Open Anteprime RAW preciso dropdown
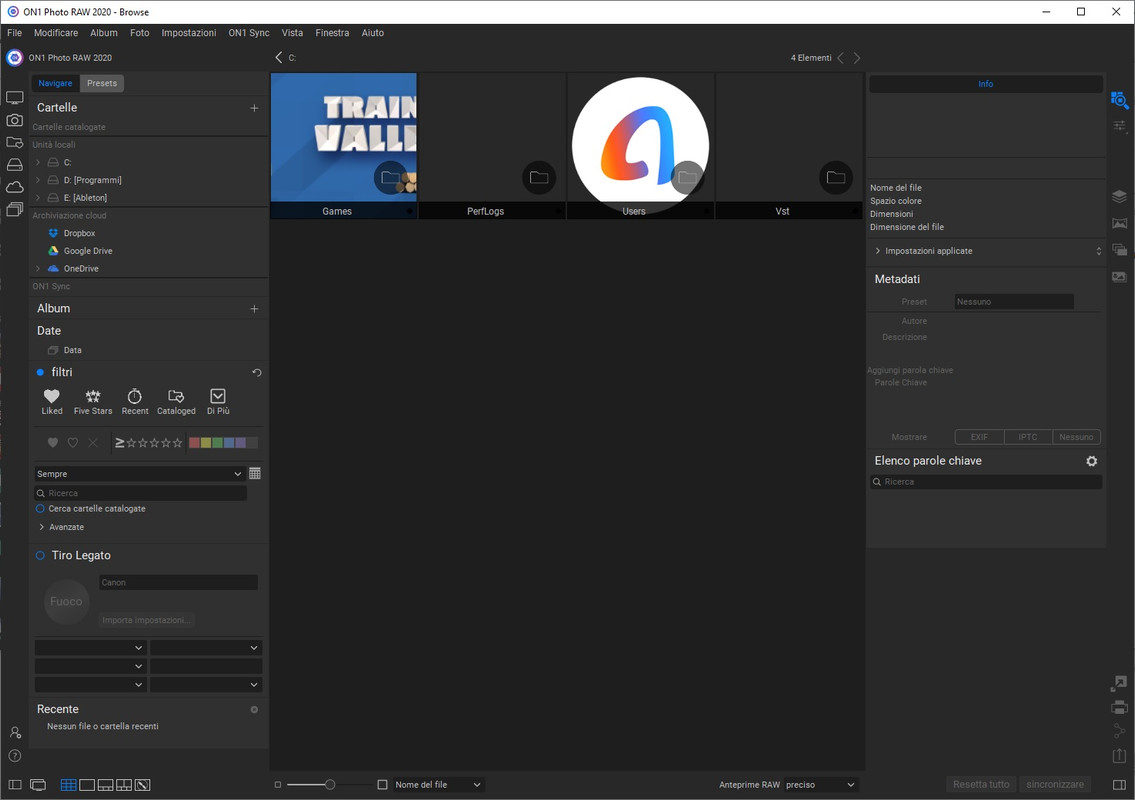This screenshot has height=800, width=1135. [820, 785]
